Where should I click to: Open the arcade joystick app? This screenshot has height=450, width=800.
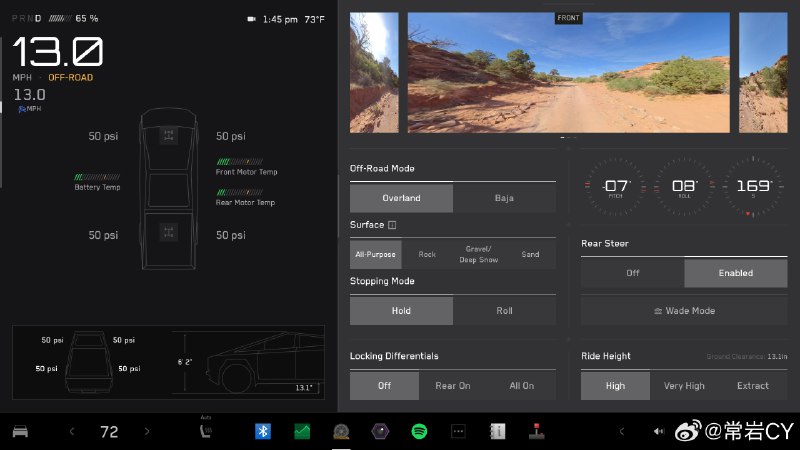coord(536,432)
